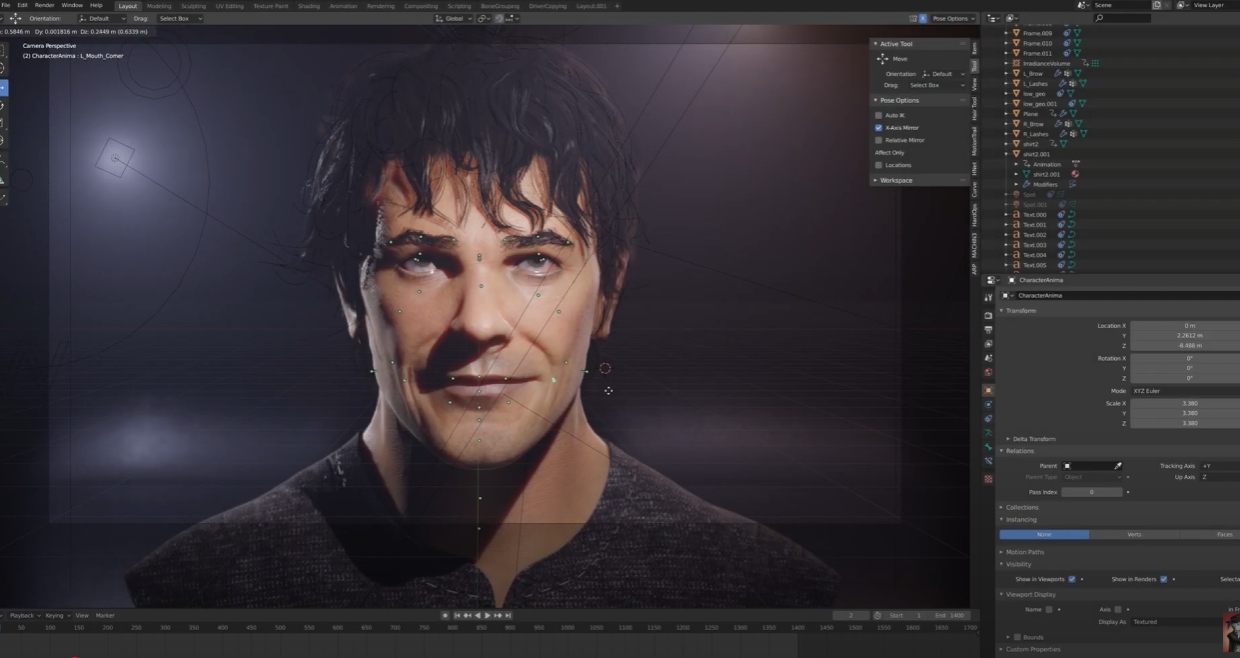Click the outliner display mode icon
Screen dimensions: 1240x658
1012,19
